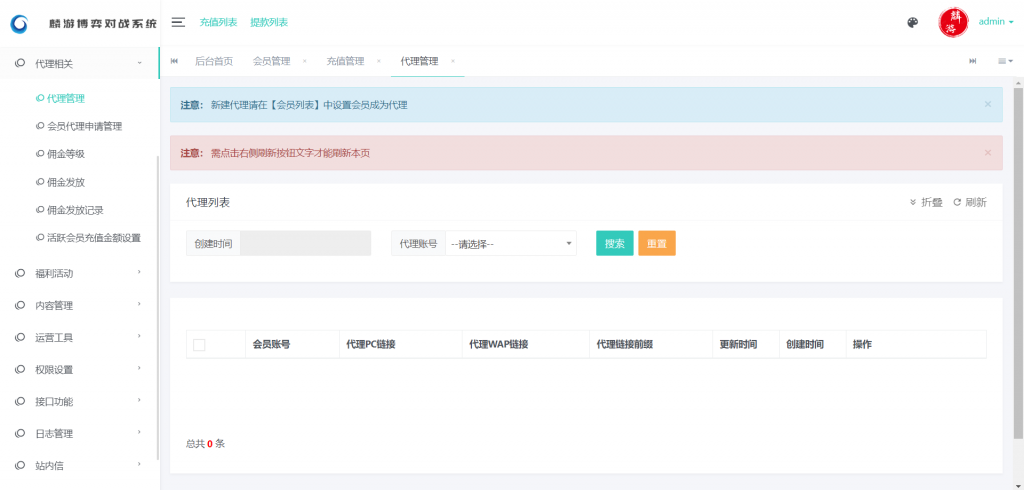1024x490 pixels.
Task: Click the orange 重置 button
Action: point(656,244)
